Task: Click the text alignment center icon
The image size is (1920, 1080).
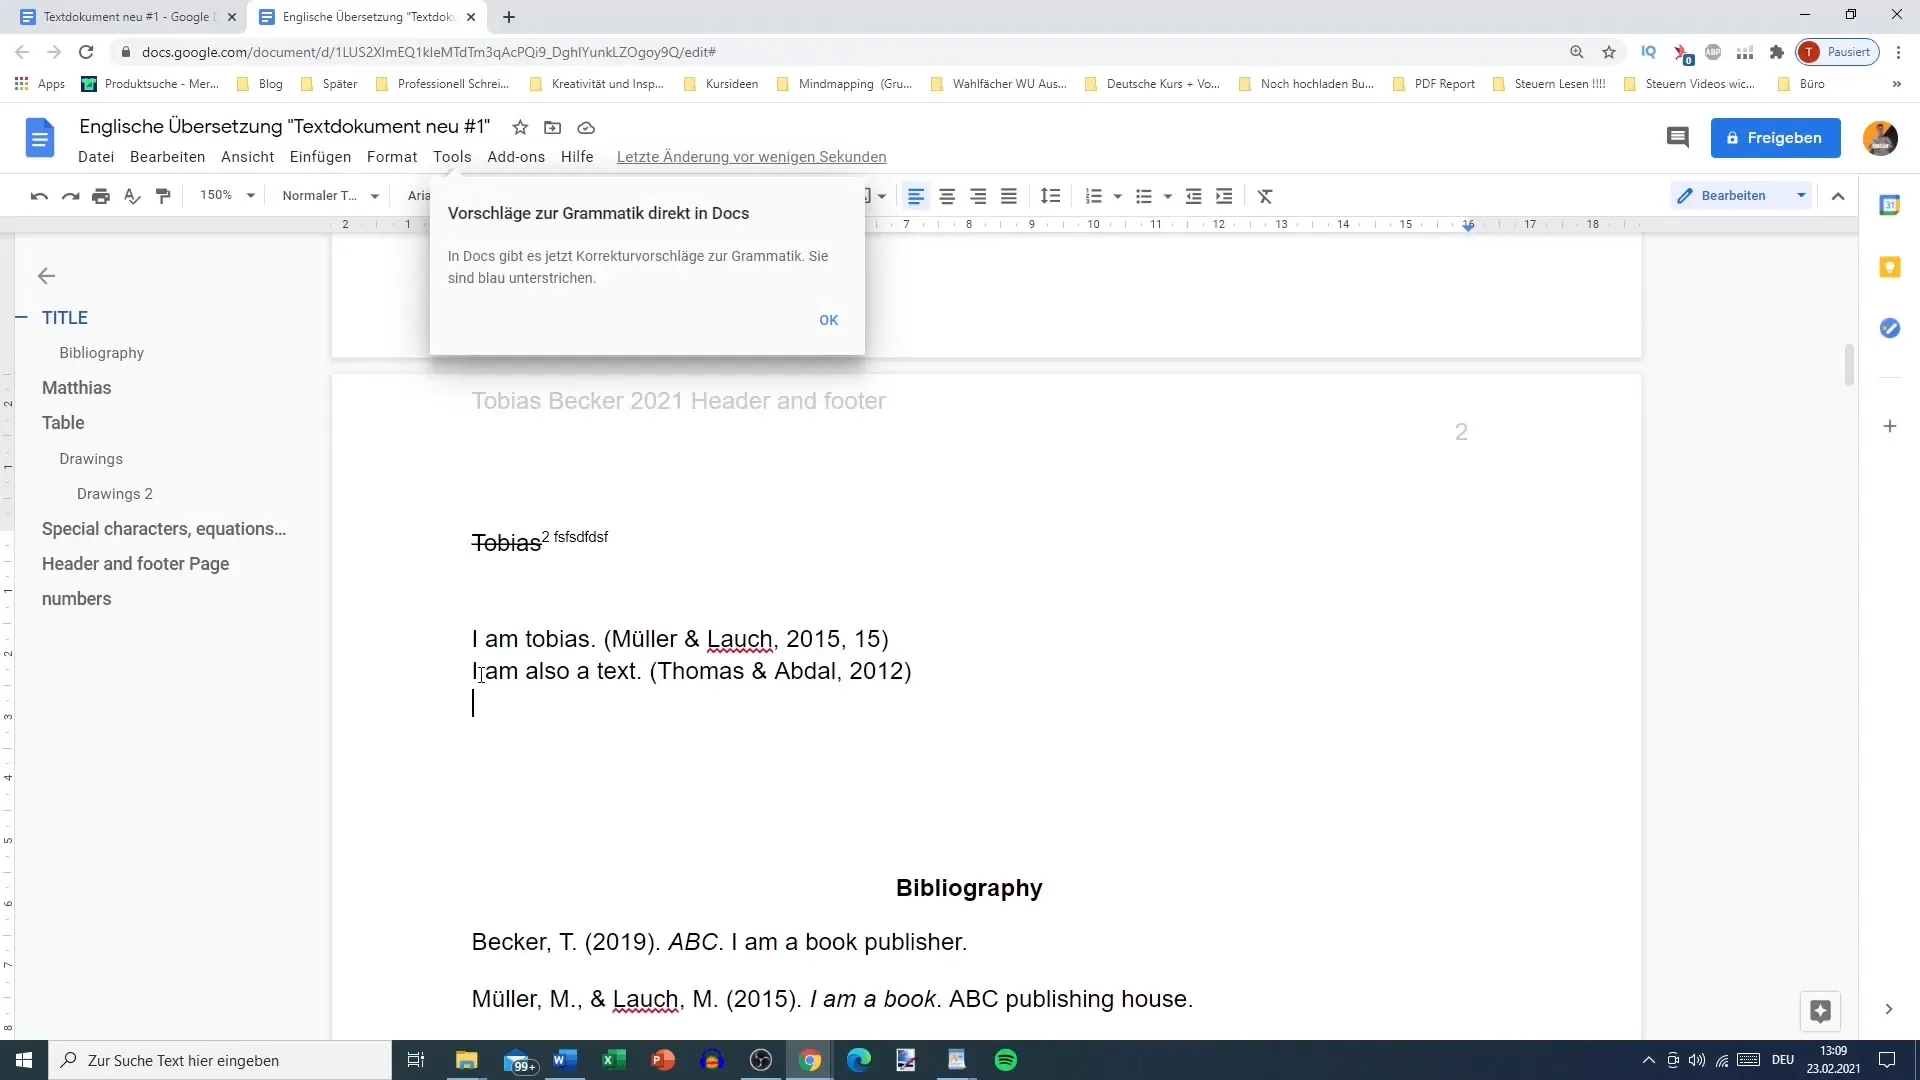Action: point(947,196)
